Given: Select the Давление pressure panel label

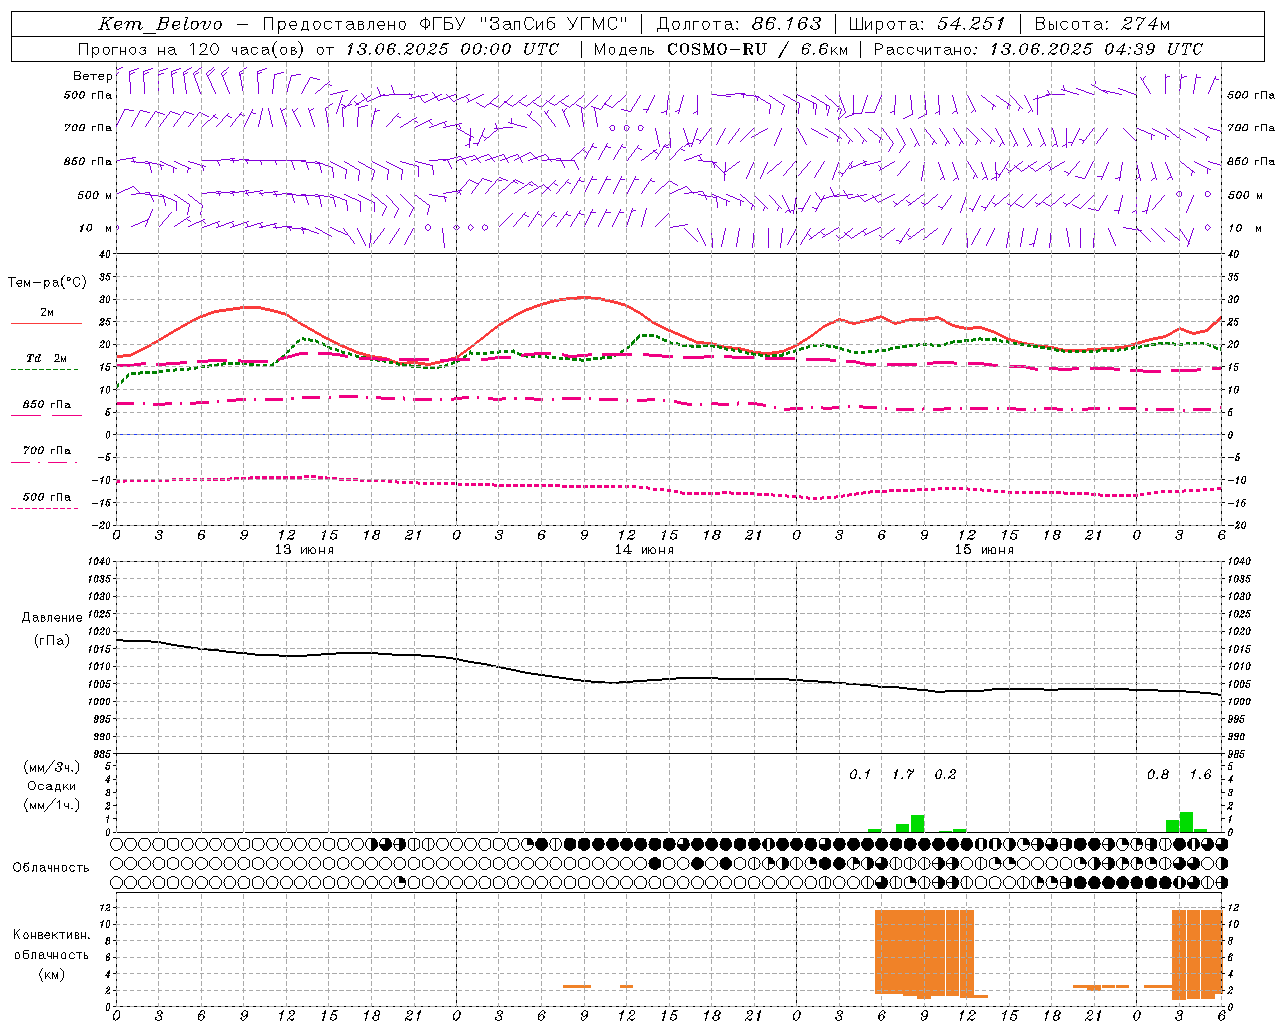Looking at the screenshot, I should pos(52,617).
